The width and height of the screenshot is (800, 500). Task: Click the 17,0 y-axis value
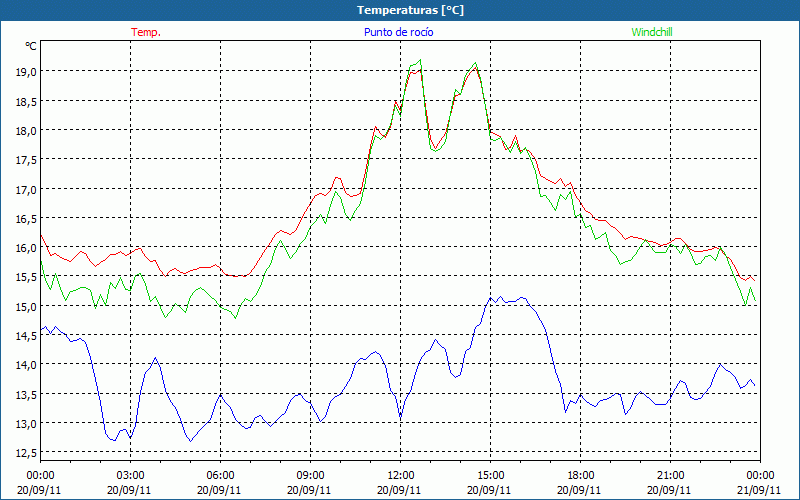pos(27,189)
